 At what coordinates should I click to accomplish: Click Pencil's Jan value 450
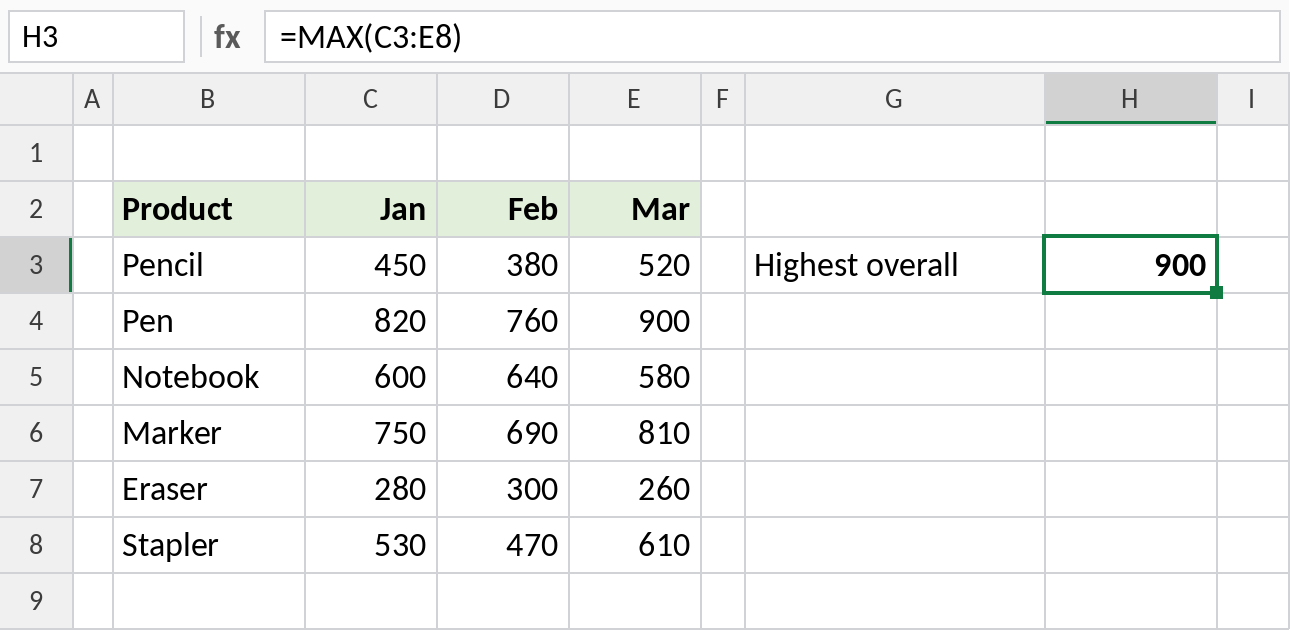click(371, 265)
